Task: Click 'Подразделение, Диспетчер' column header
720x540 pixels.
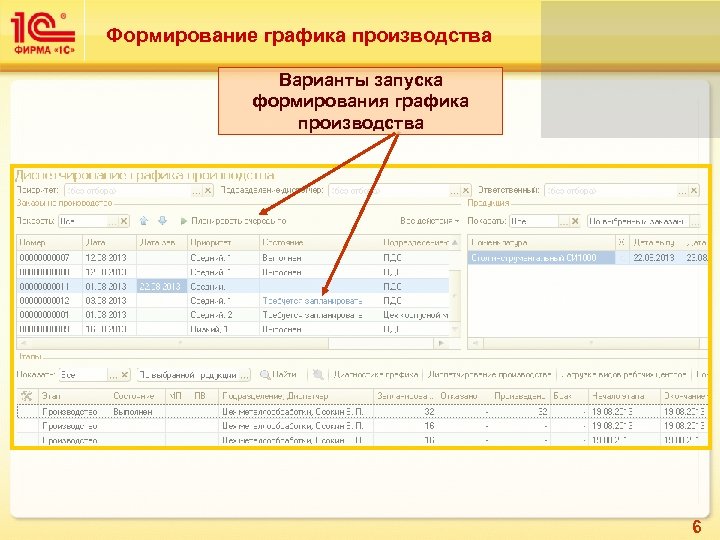Action: [296, 396]
